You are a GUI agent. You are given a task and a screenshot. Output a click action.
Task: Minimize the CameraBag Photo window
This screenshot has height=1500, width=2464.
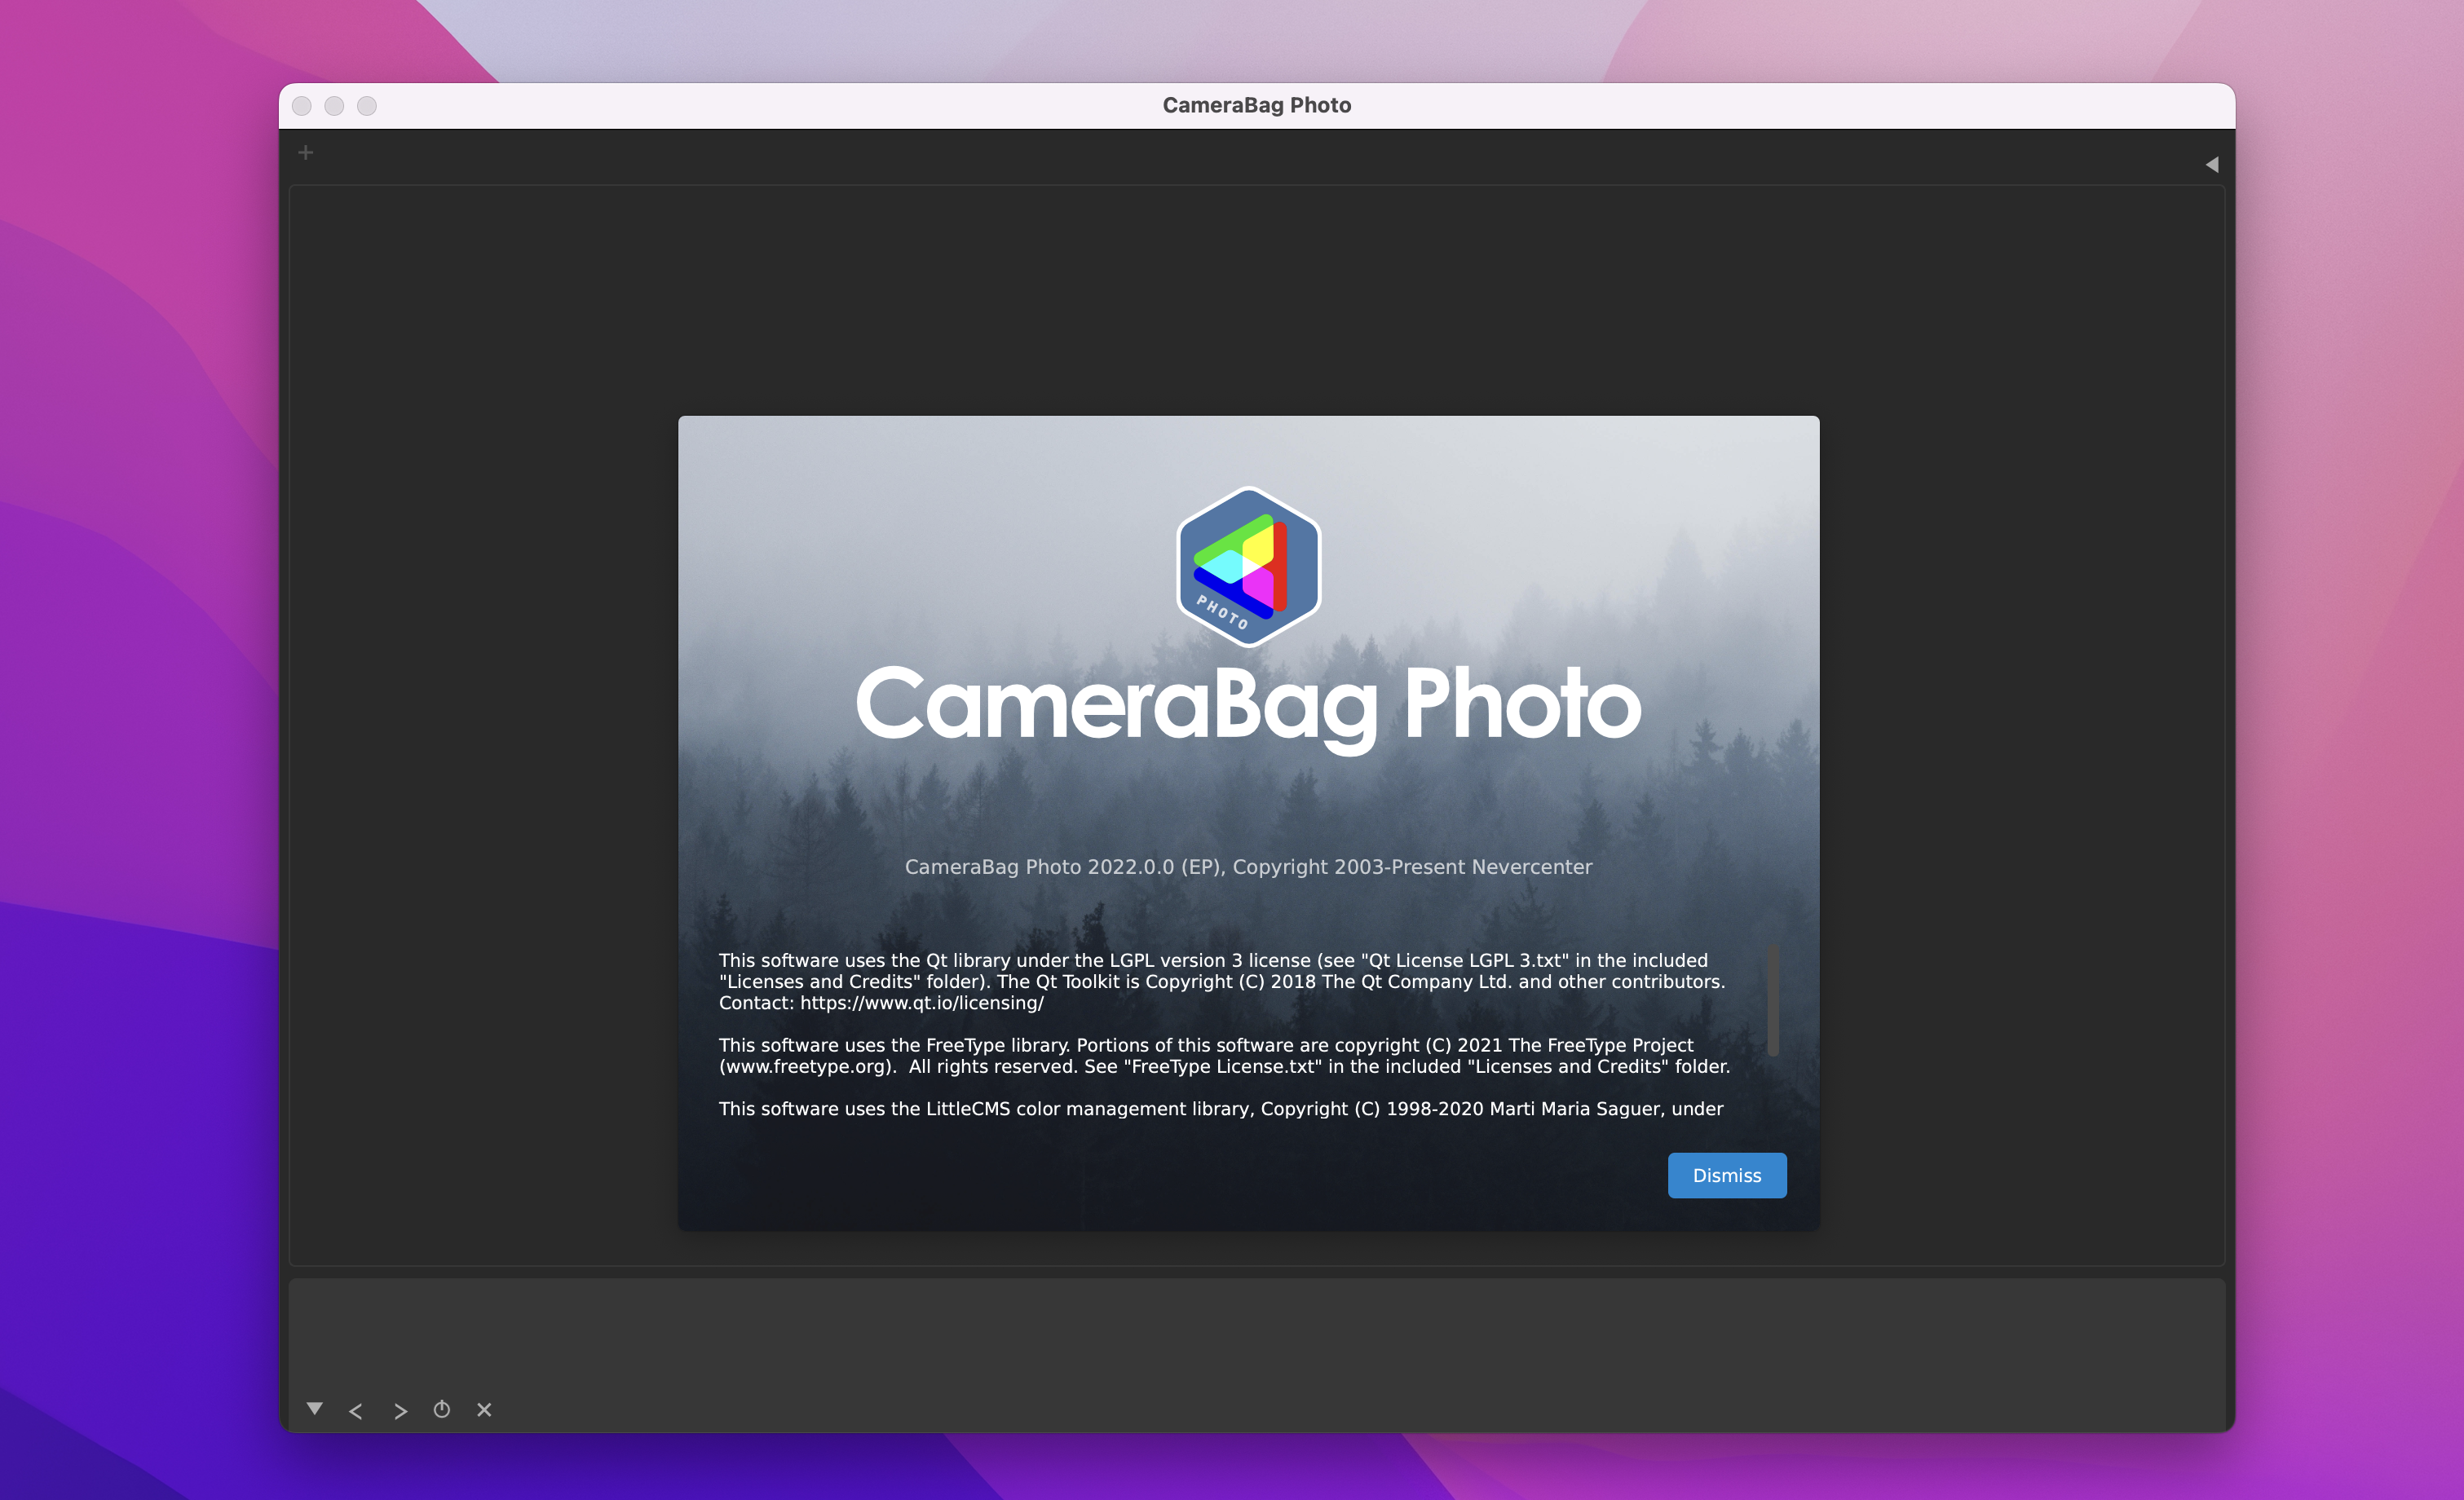pyautogui.click(x=334, y=106)
